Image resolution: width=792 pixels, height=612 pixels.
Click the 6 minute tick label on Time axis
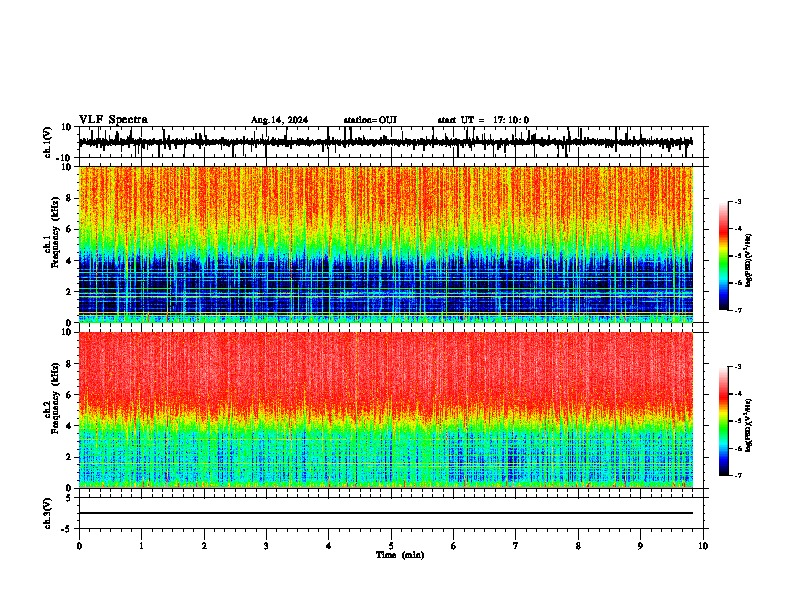[454, 546]
